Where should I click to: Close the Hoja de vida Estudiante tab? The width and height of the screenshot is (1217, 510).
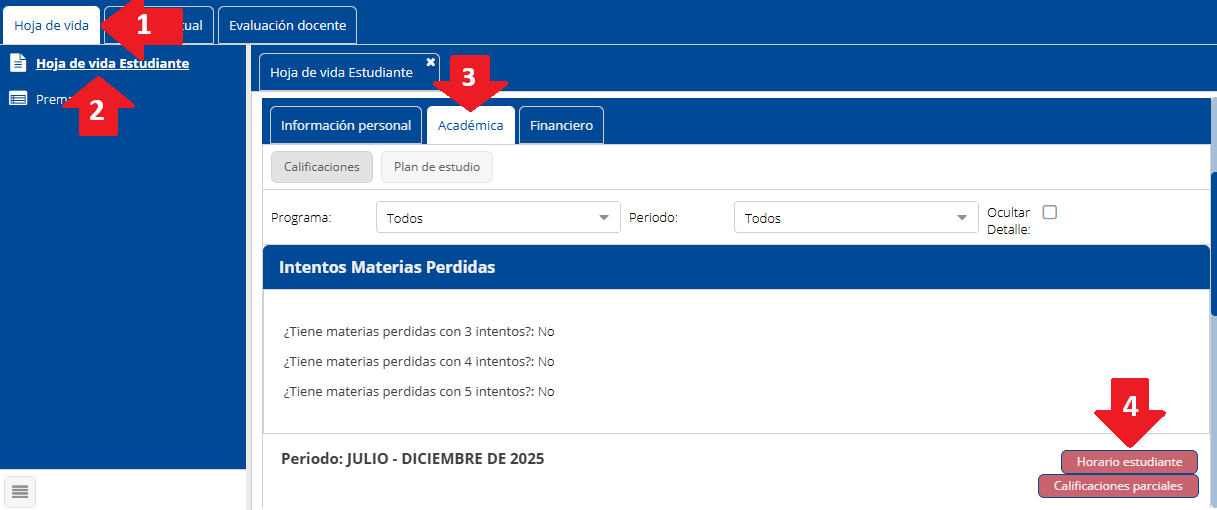coord(431,62)
